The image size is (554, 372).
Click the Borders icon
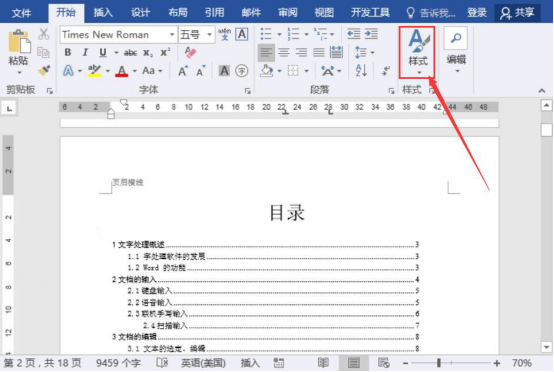tap(293, 71)
